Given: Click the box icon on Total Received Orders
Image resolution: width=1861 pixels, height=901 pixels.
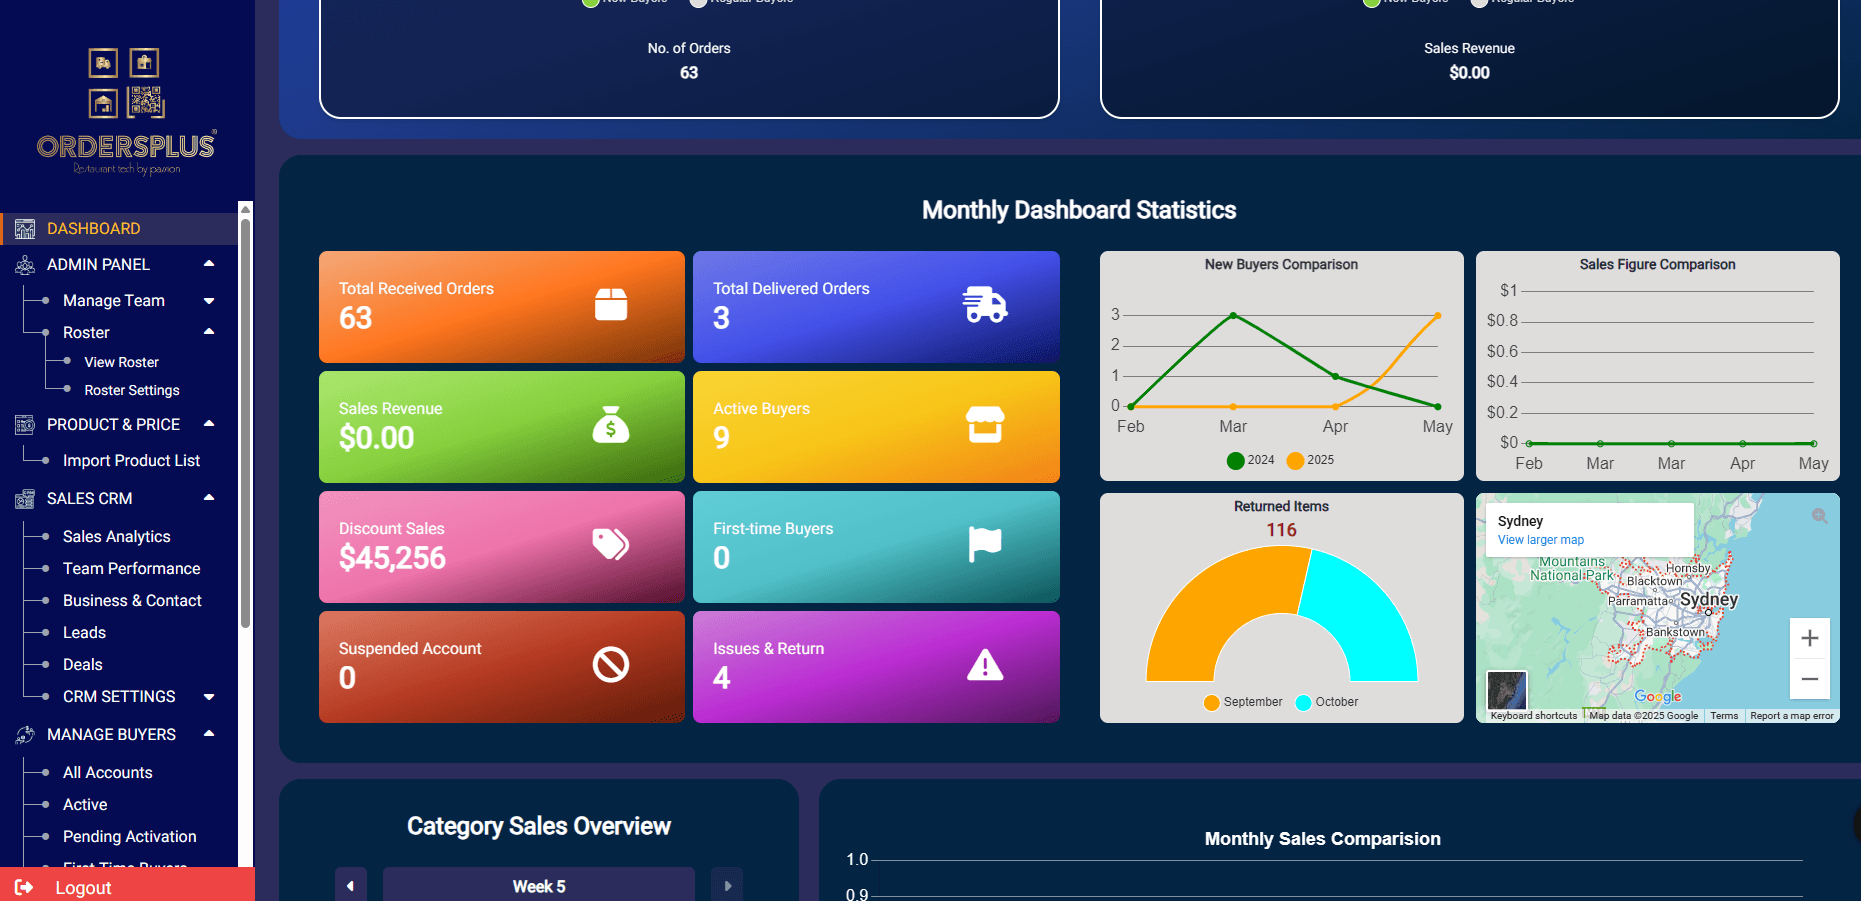Looking at the screenshot, I should click(x=610, y=305).
